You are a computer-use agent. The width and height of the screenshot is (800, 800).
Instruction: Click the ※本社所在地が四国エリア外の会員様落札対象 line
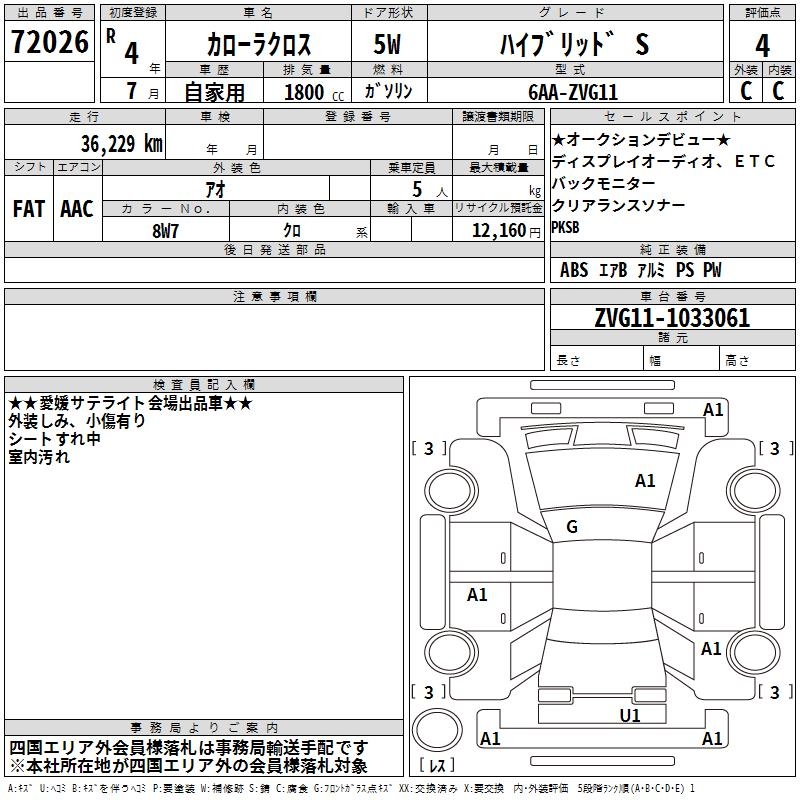coord(188,766)
